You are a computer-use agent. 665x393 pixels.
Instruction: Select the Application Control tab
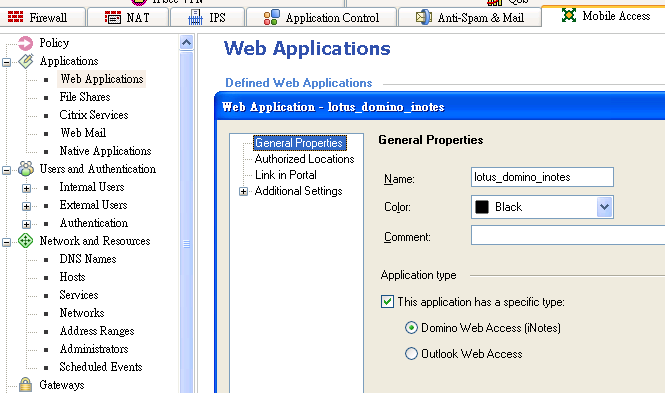321,18
